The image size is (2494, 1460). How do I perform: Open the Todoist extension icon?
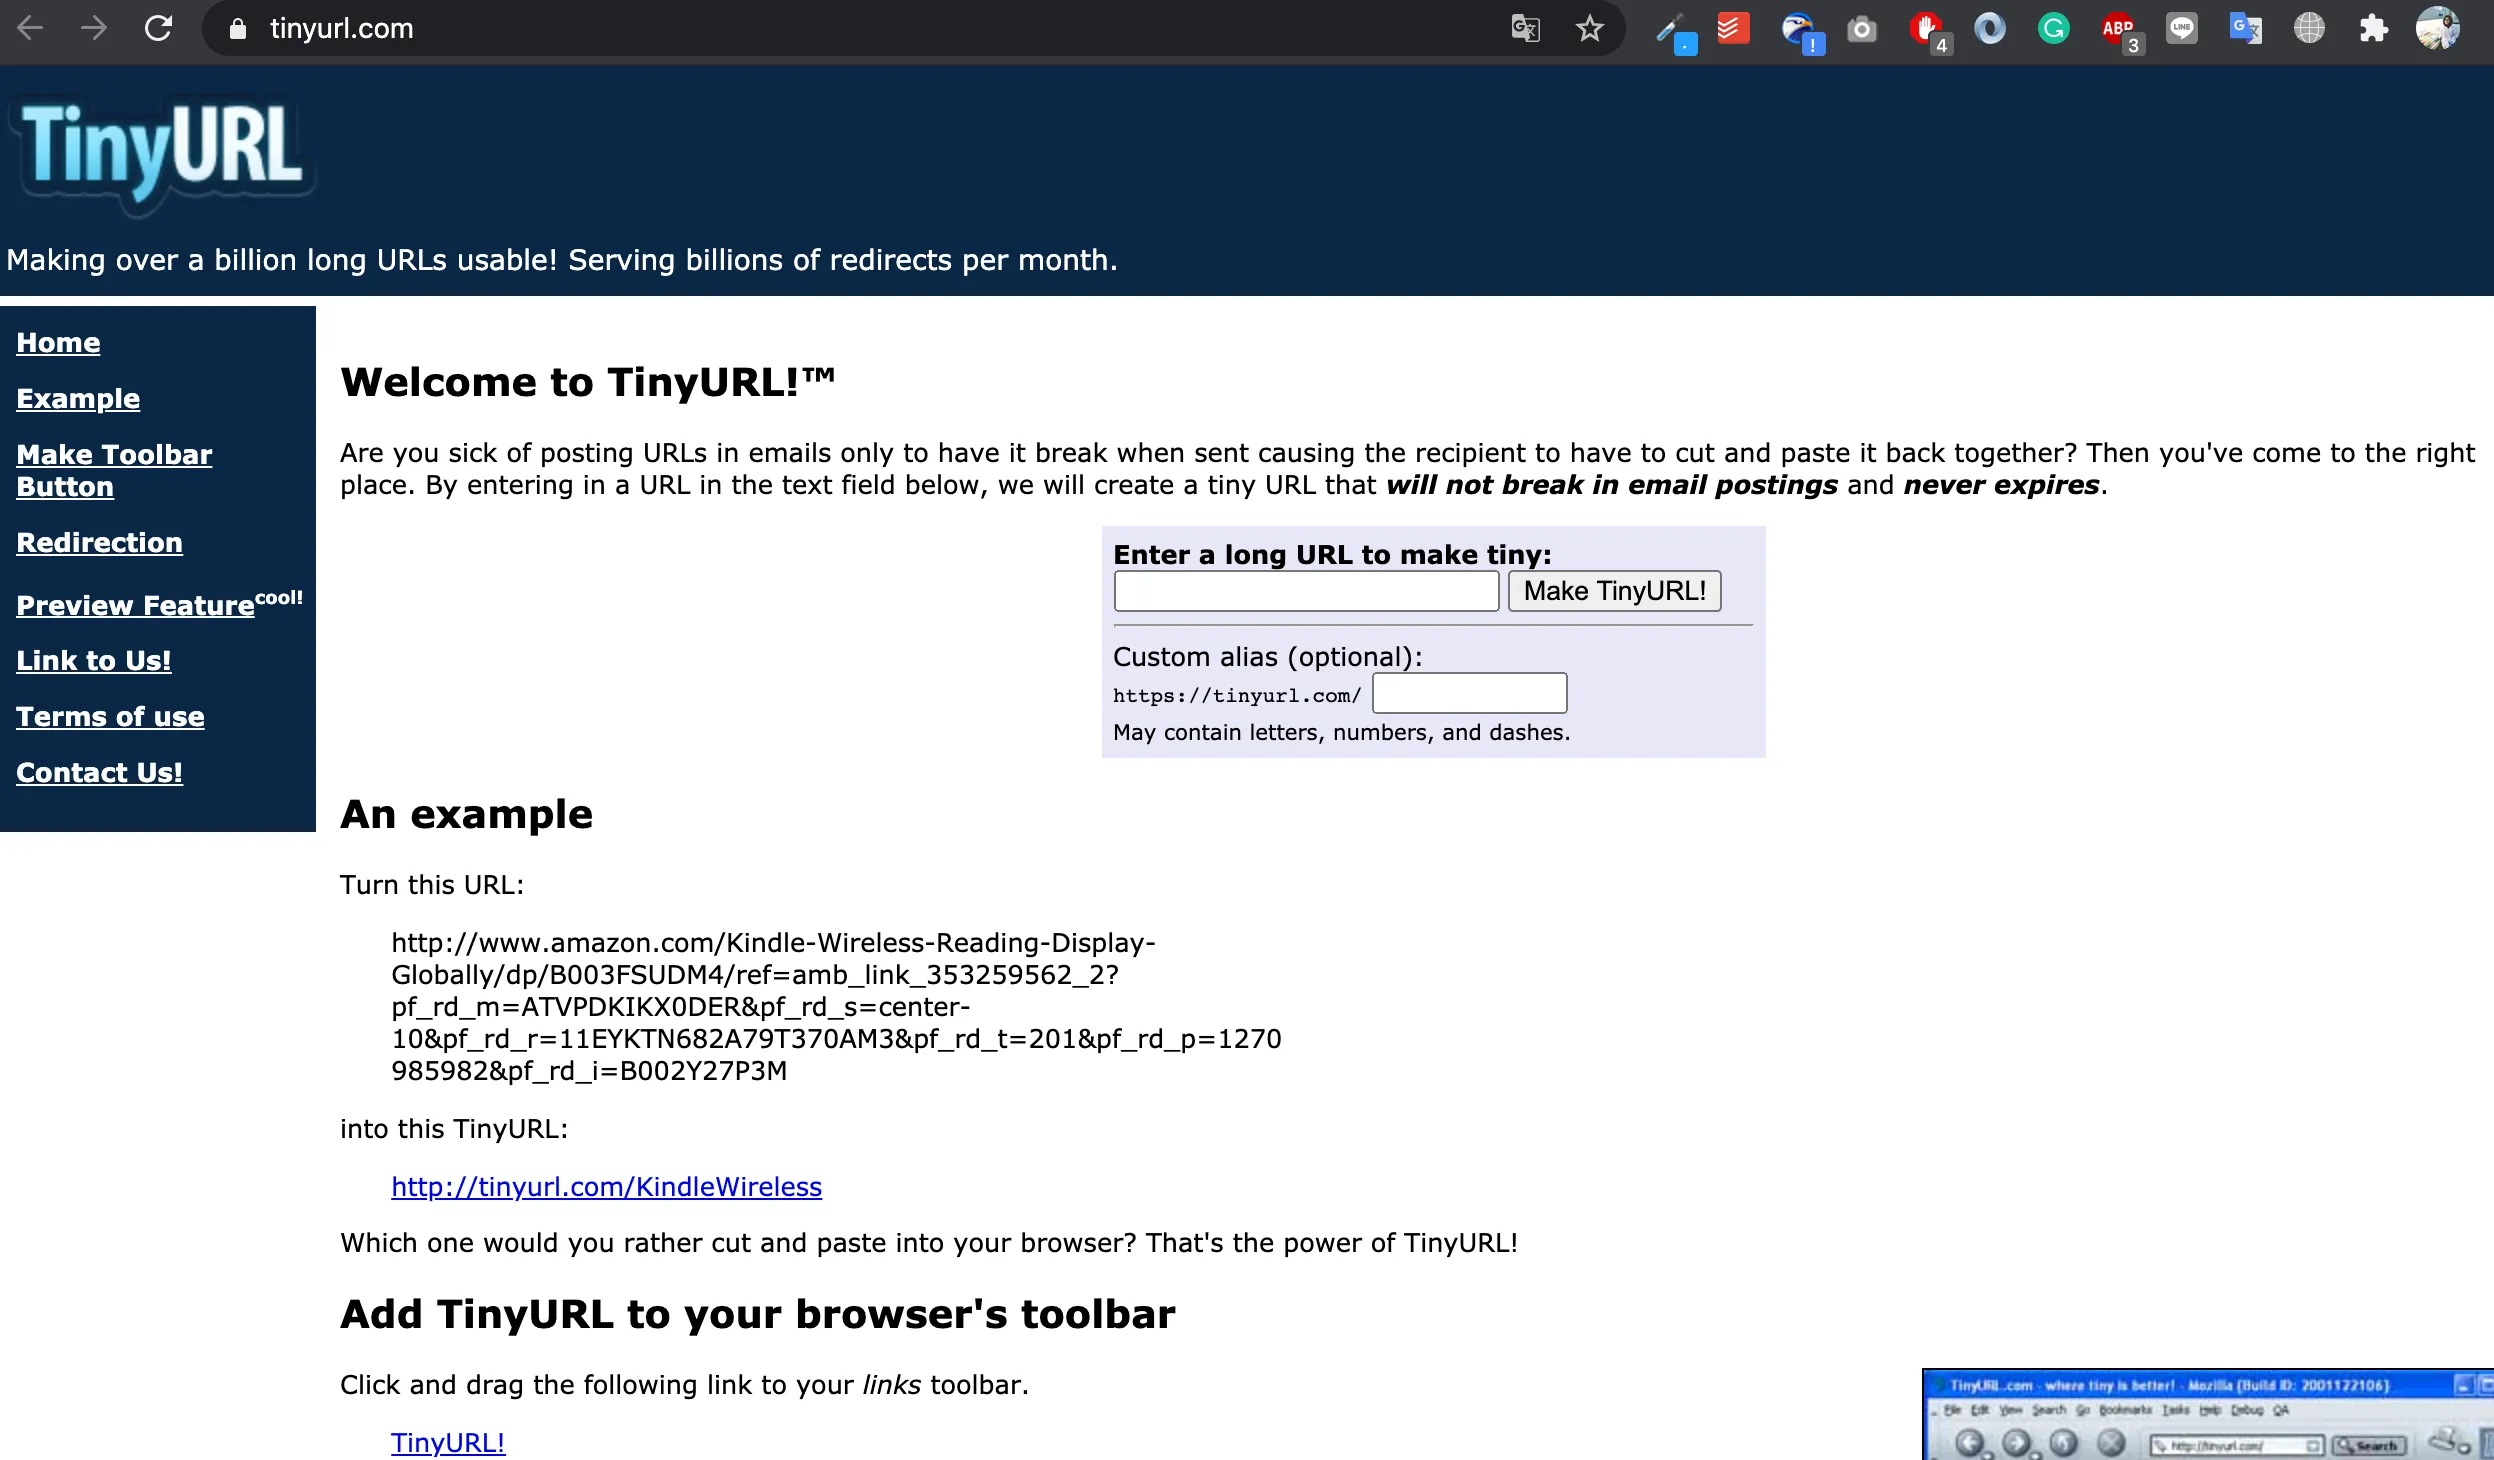(1733, 28)
